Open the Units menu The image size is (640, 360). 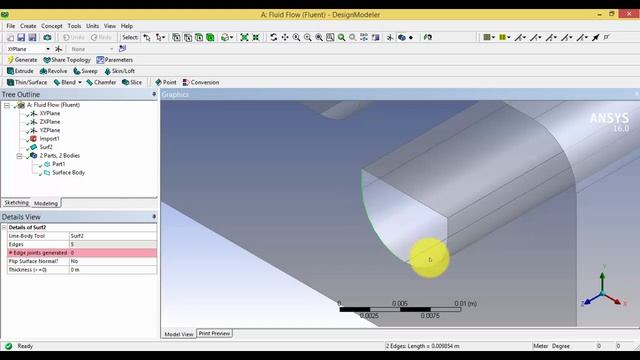[93, 26]
